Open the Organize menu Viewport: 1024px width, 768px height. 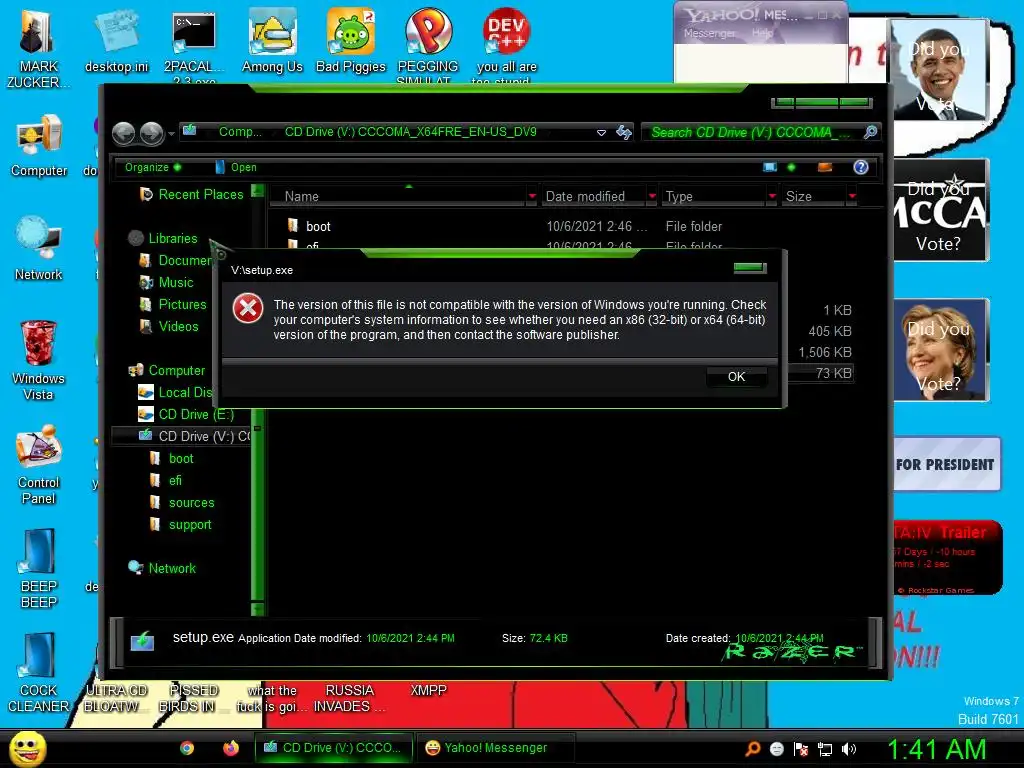(153, 167)
